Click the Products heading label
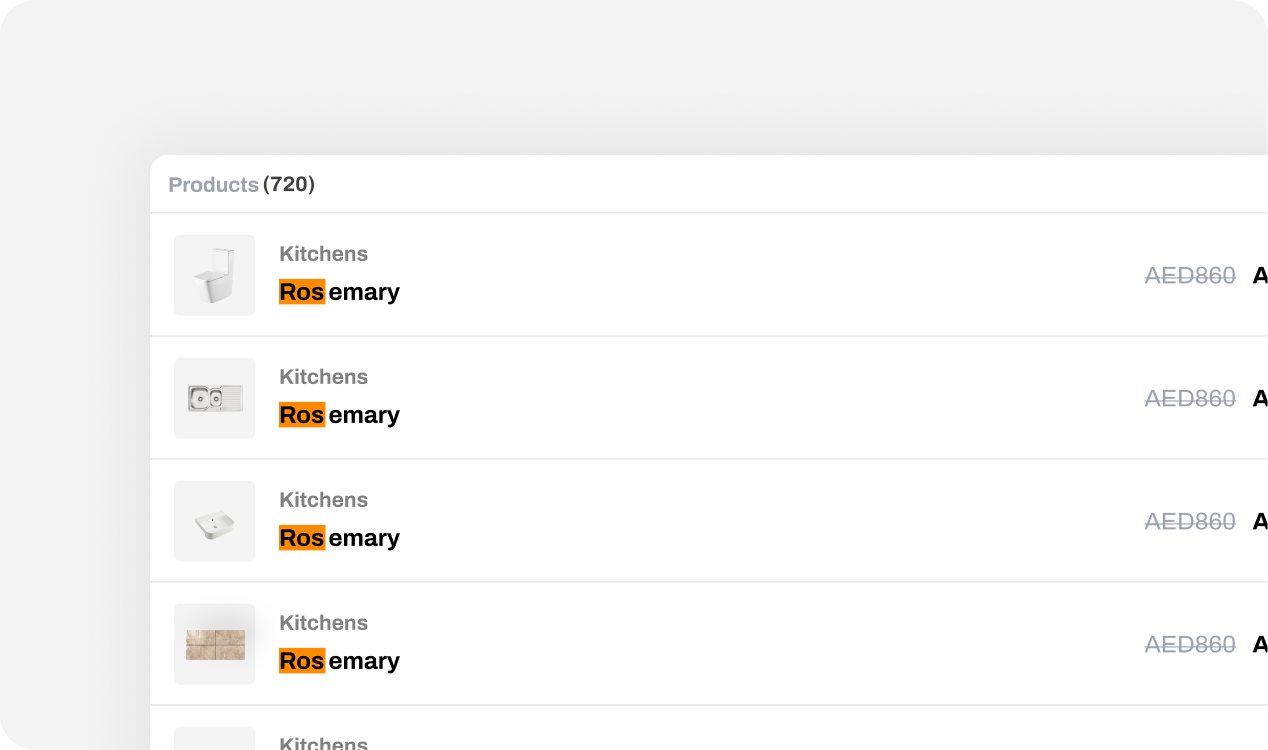This screenshot has height=750, width=1268. point(213,185)
